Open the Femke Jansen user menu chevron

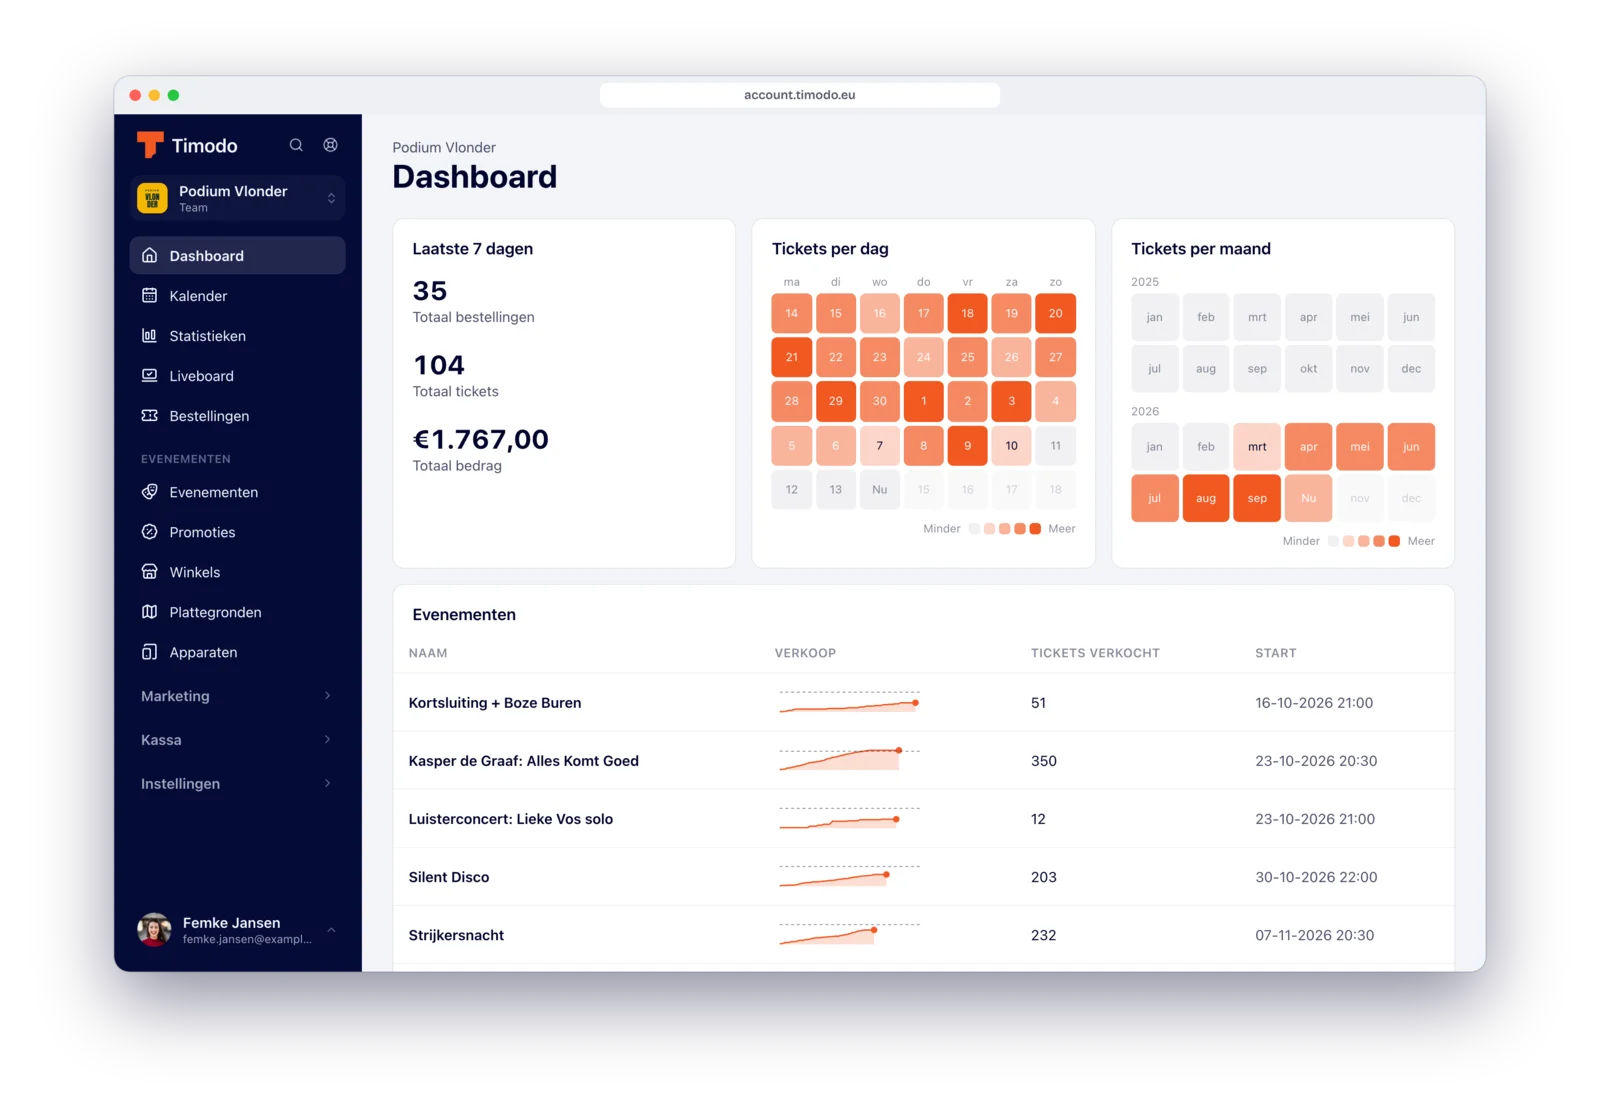[x=331, y=930]
